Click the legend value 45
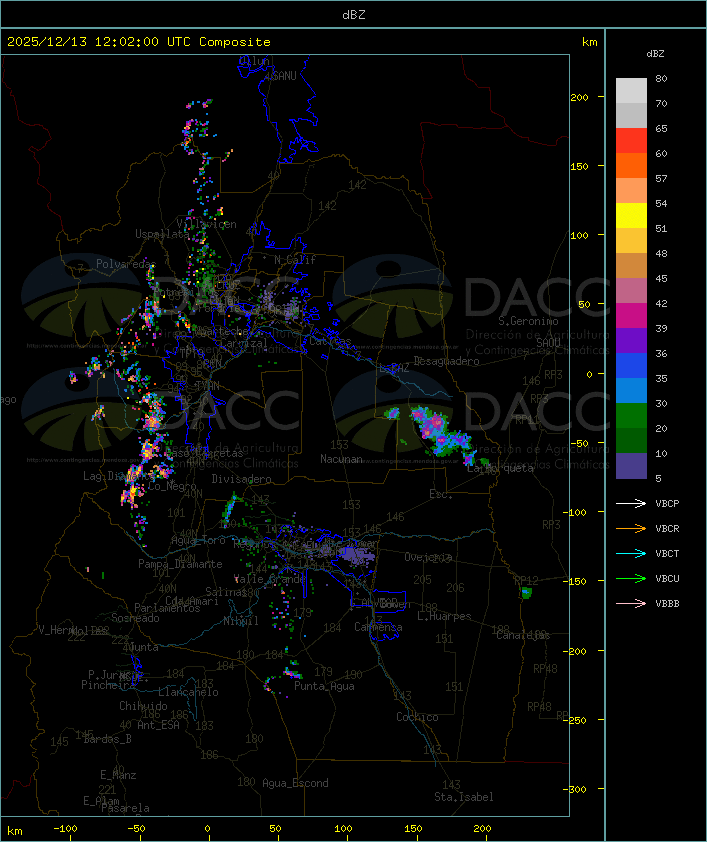The image size is (707, 842). pos(661,278)
